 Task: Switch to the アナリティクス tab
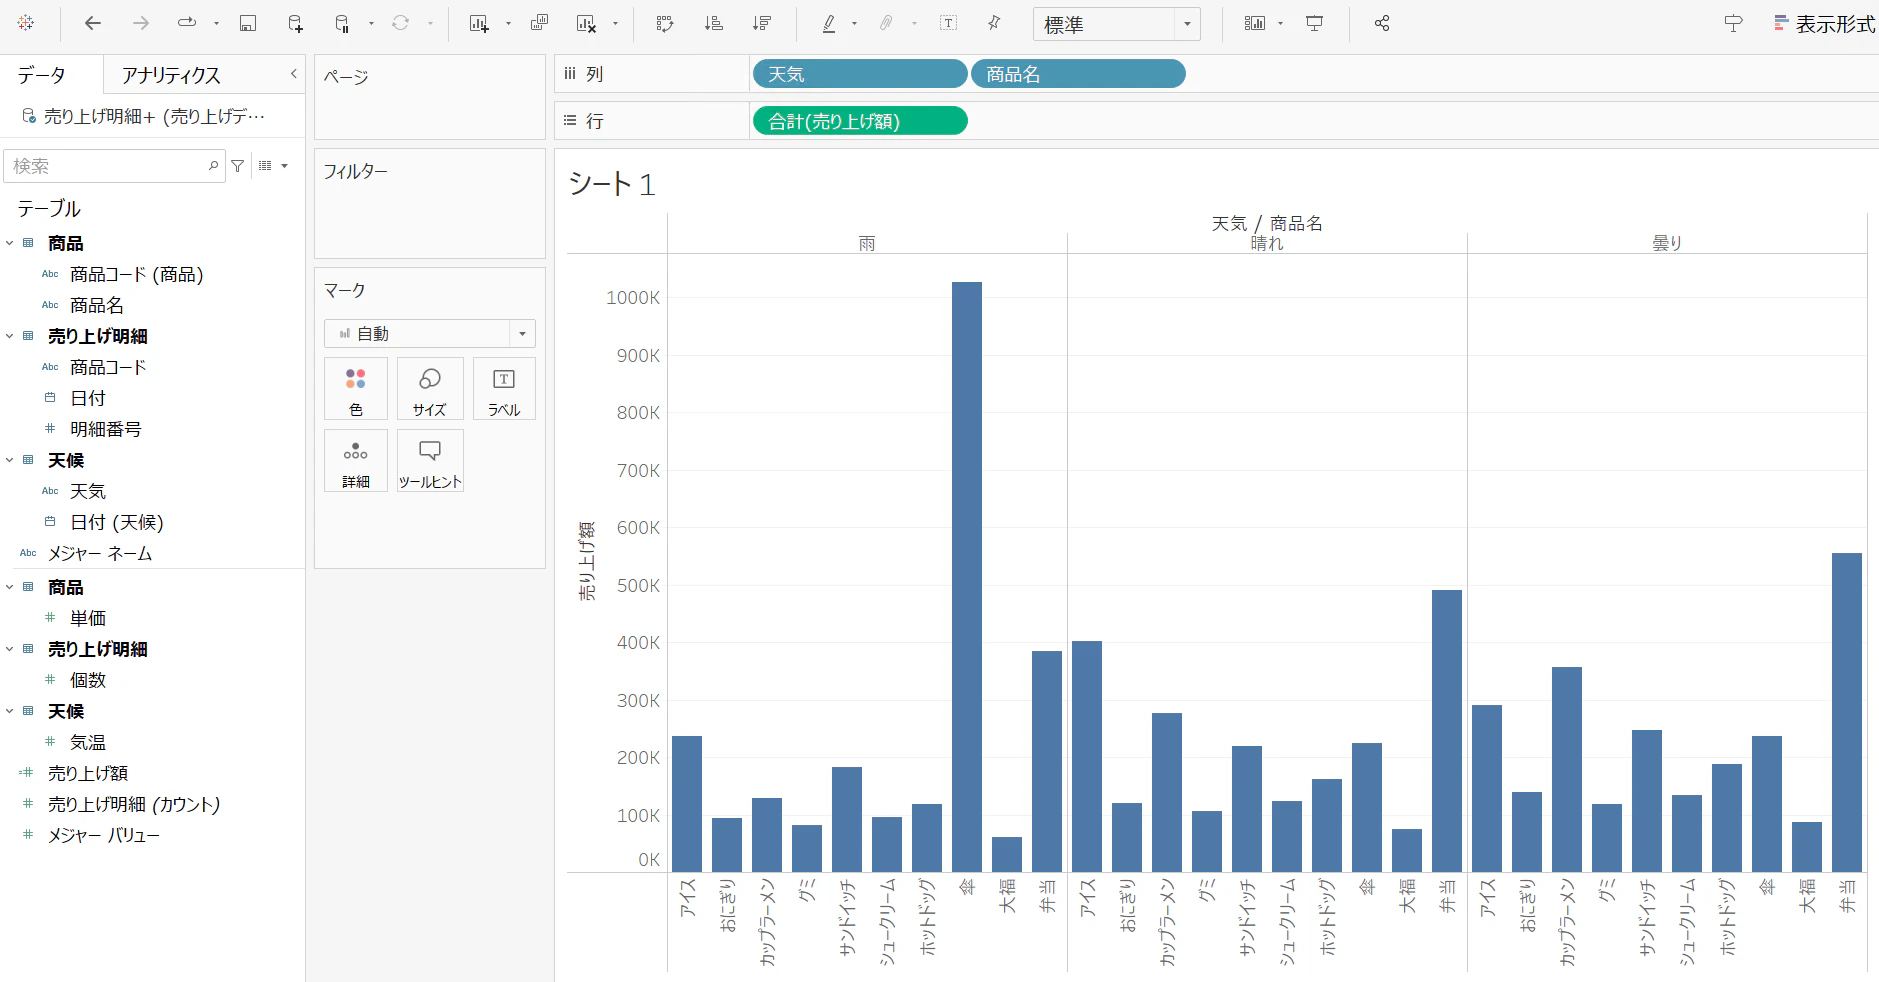171,75
